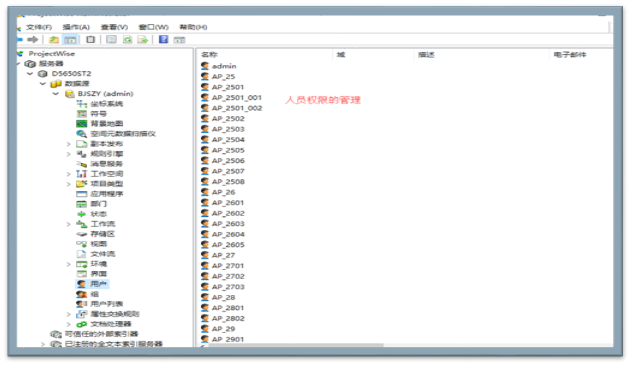Click the Up one level folder icon
Screen dimensions: 631x366
pos(54,39)
